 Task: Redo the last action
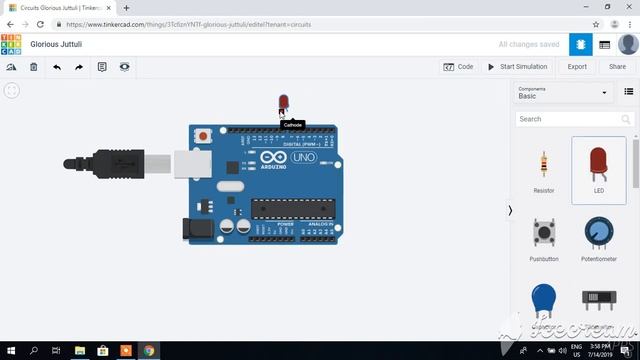point(79,67)
